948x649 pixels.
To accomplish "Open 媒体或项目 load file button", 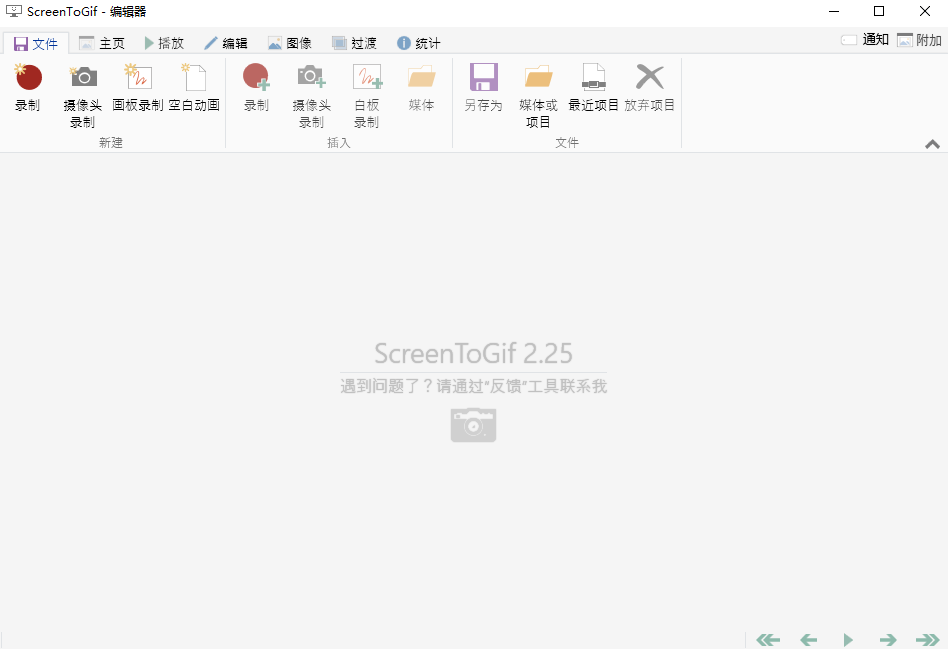I will [x=538, y=96].
